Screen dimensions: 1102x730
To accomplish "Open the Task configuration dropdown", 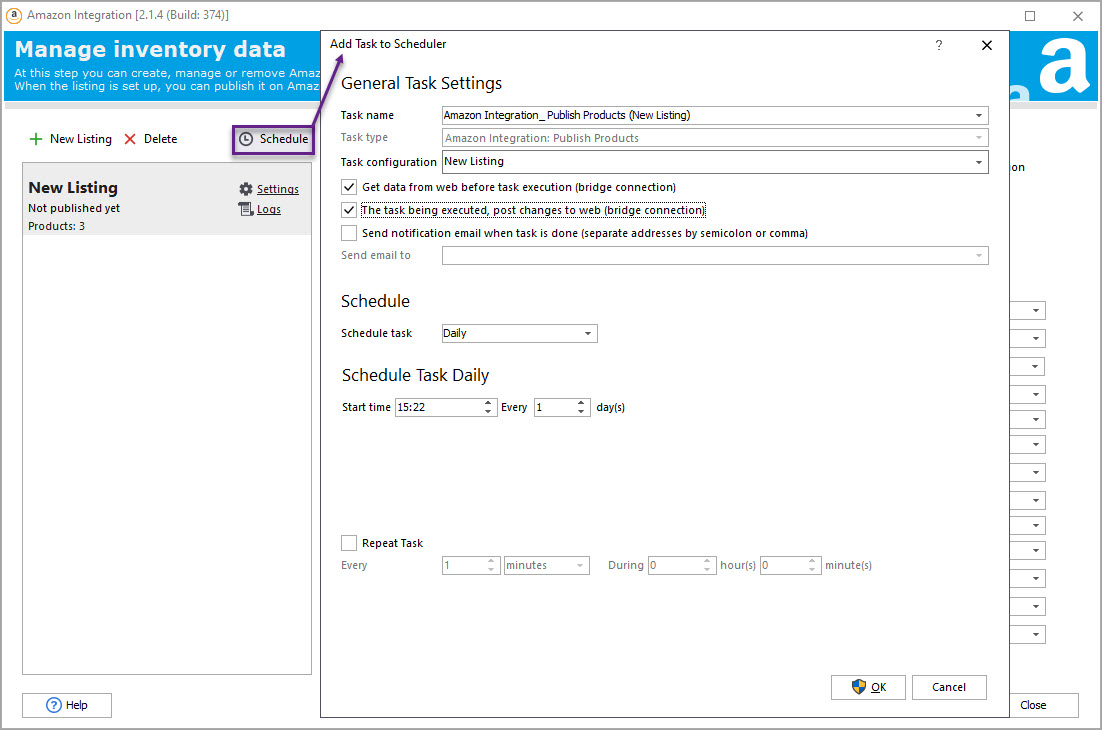I will tap(978, 162).
